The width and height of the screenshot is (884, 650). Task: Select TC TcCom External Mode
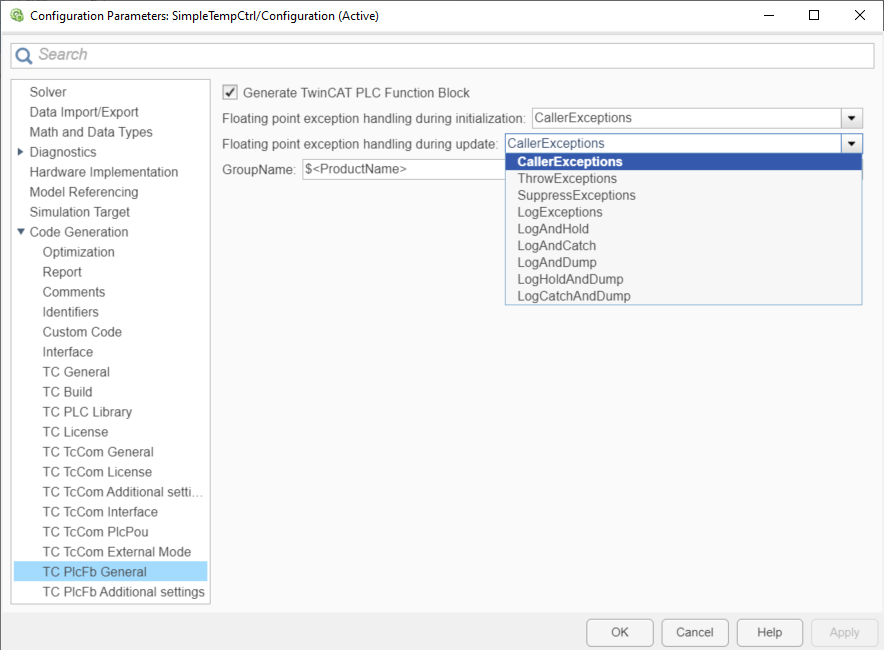coord(117,552)
